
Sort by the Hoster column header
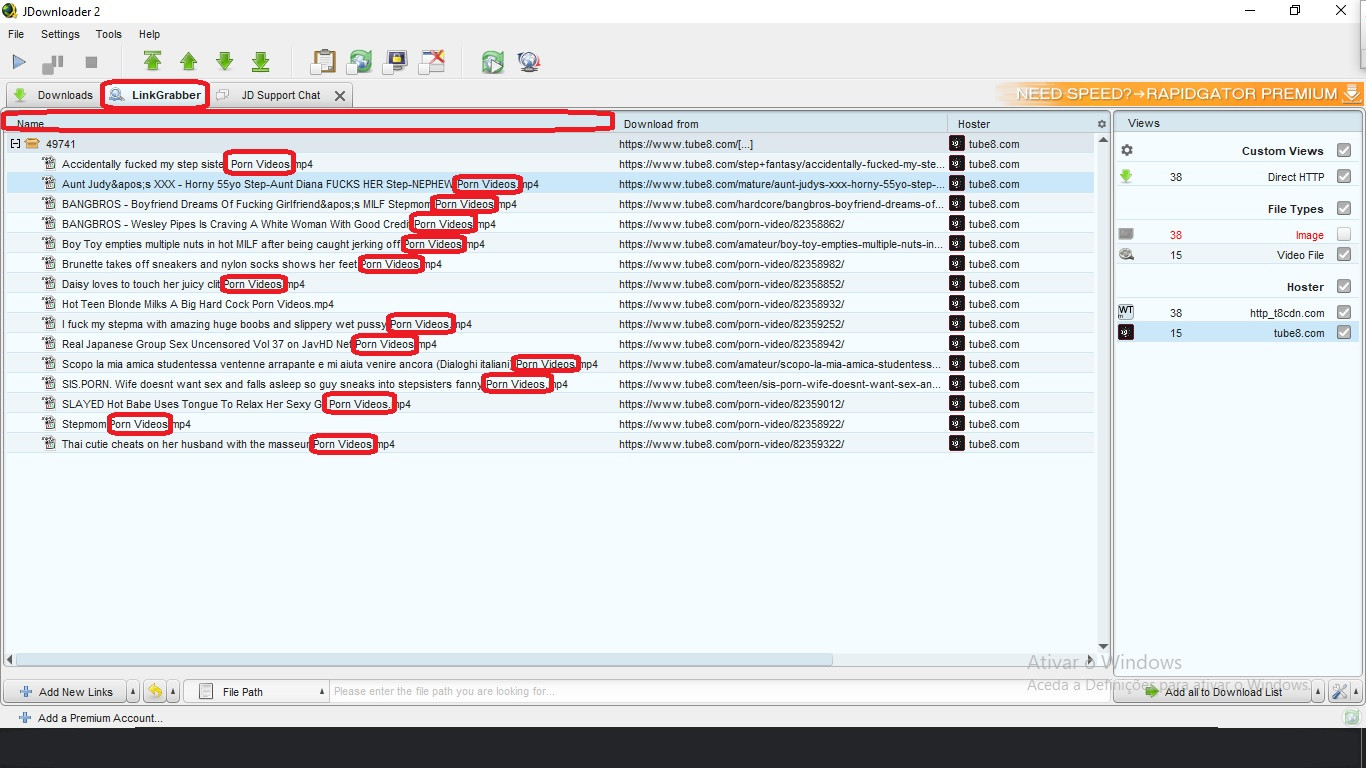[x=1020, y=124]
